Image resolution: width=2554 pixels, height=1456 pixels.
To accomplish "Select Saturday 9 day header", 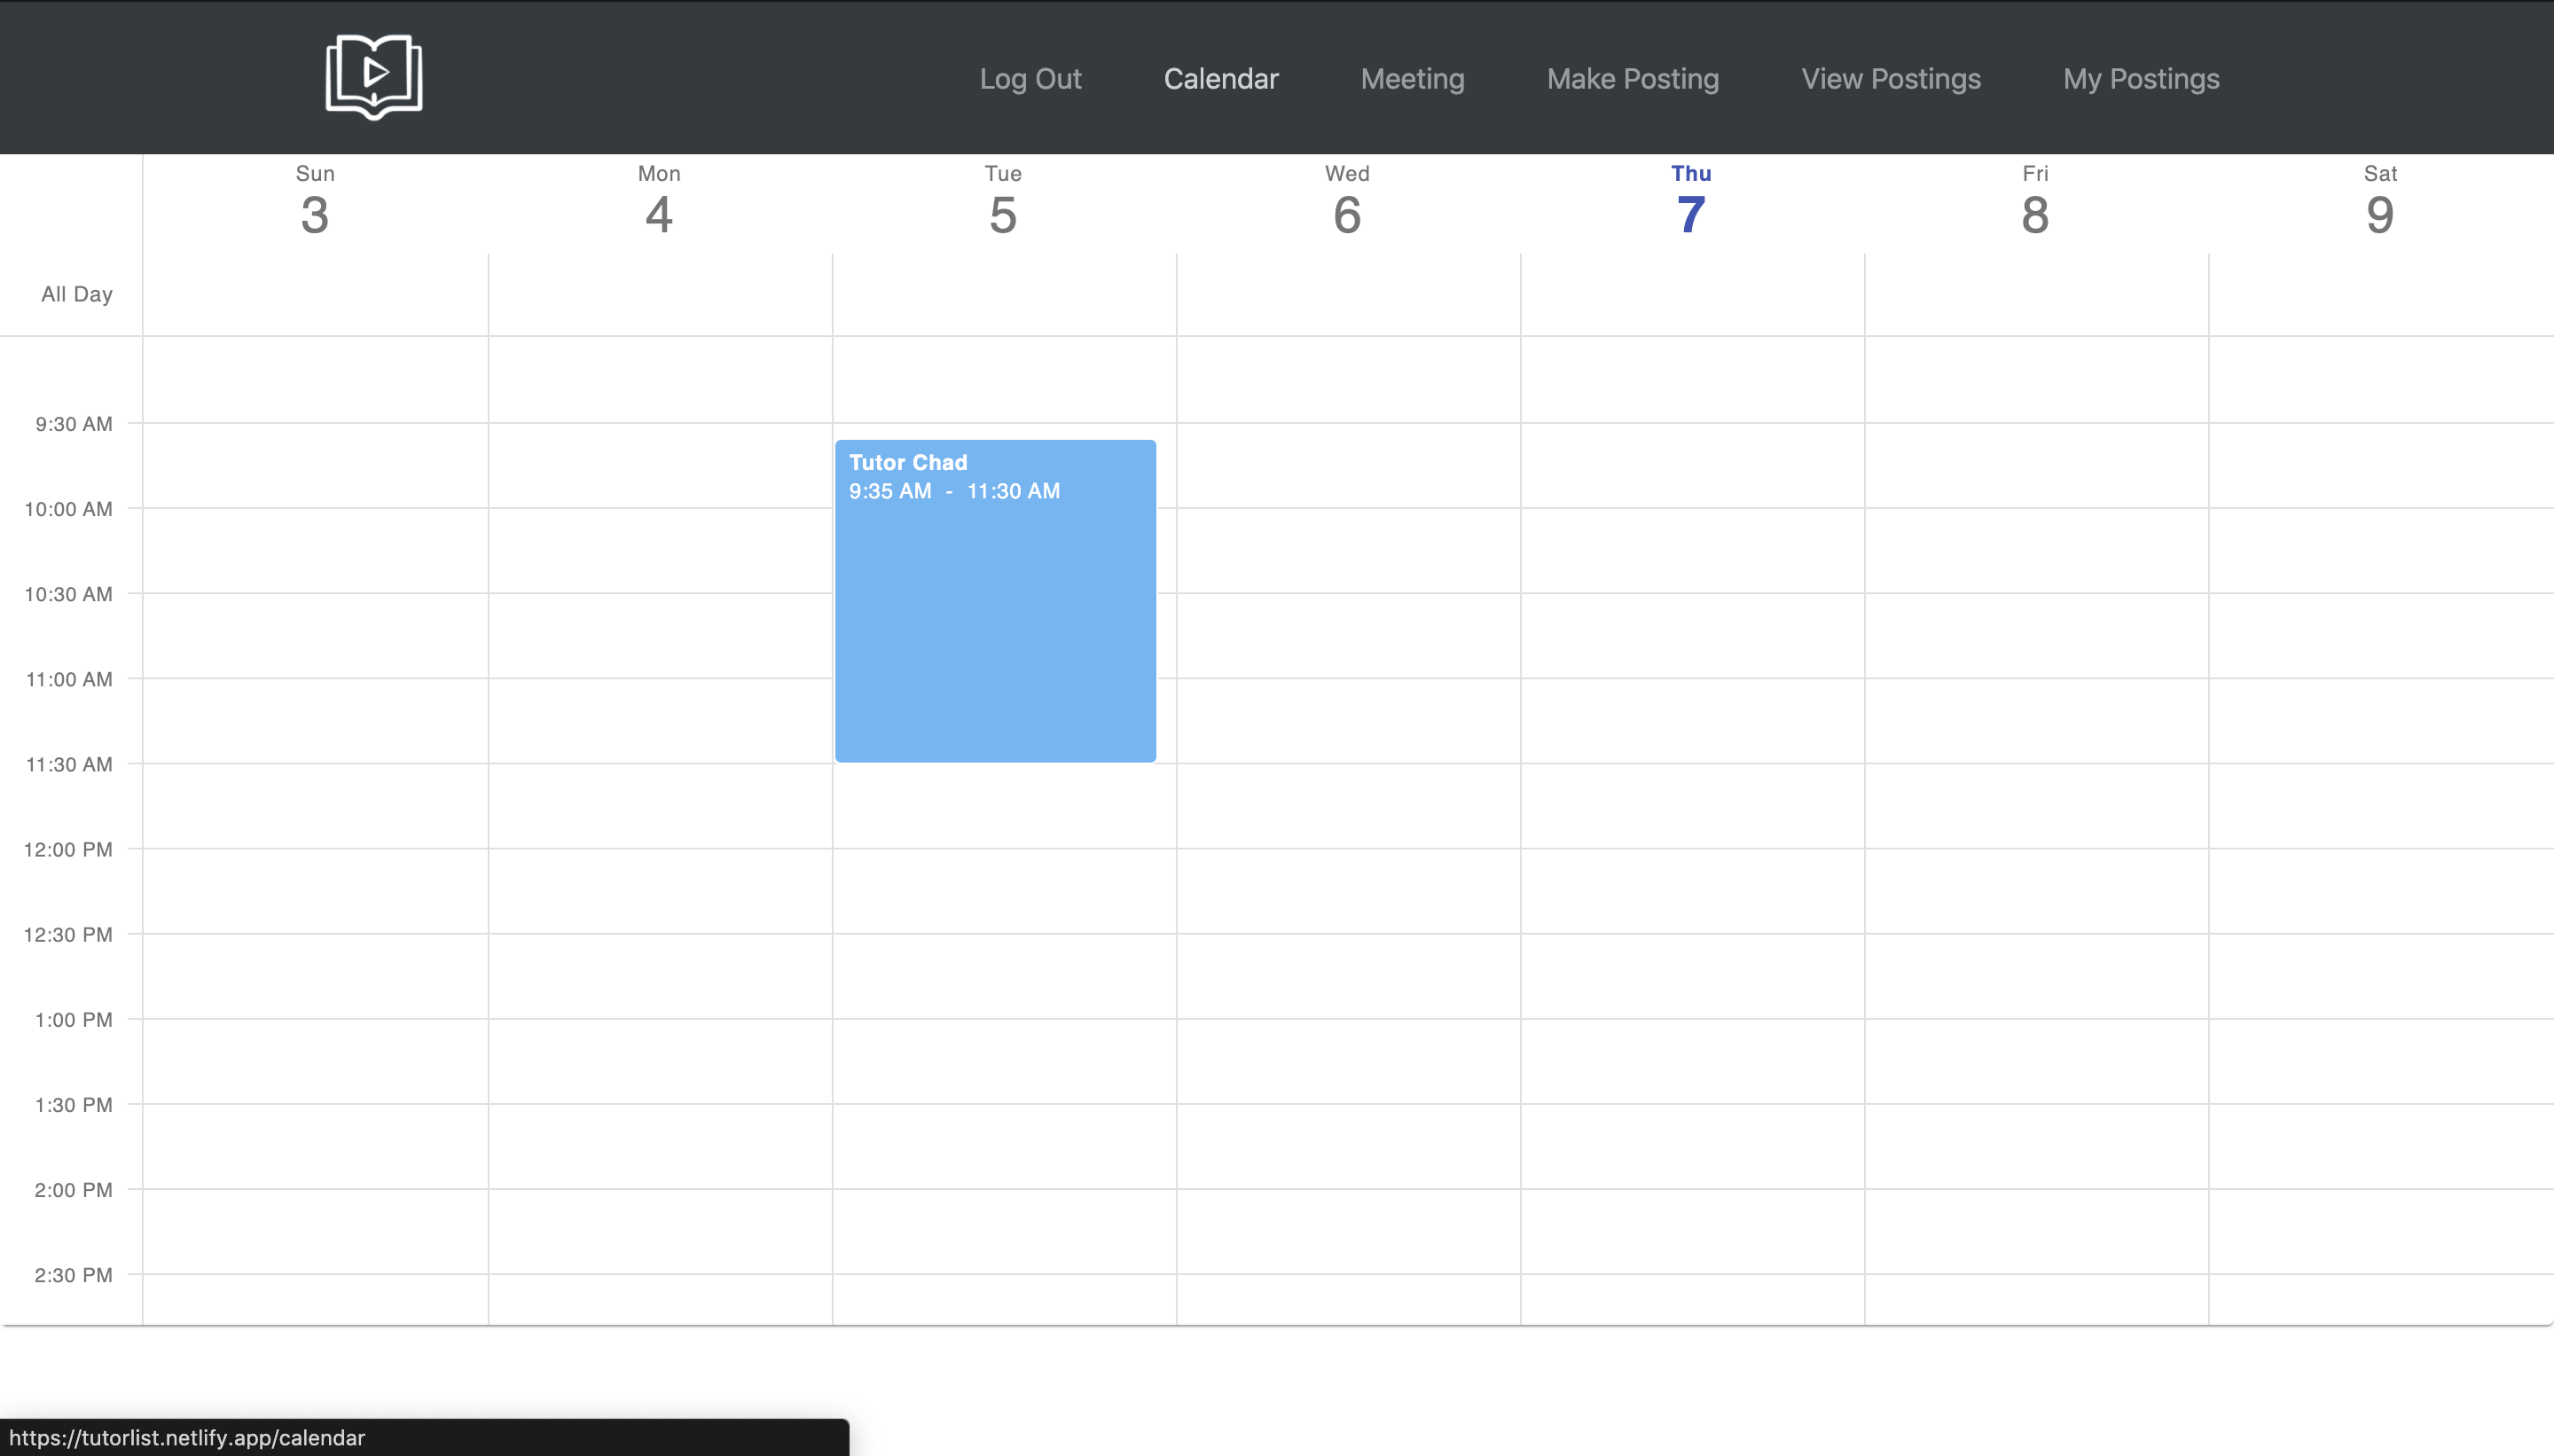I will click(x=2380, y=203).
